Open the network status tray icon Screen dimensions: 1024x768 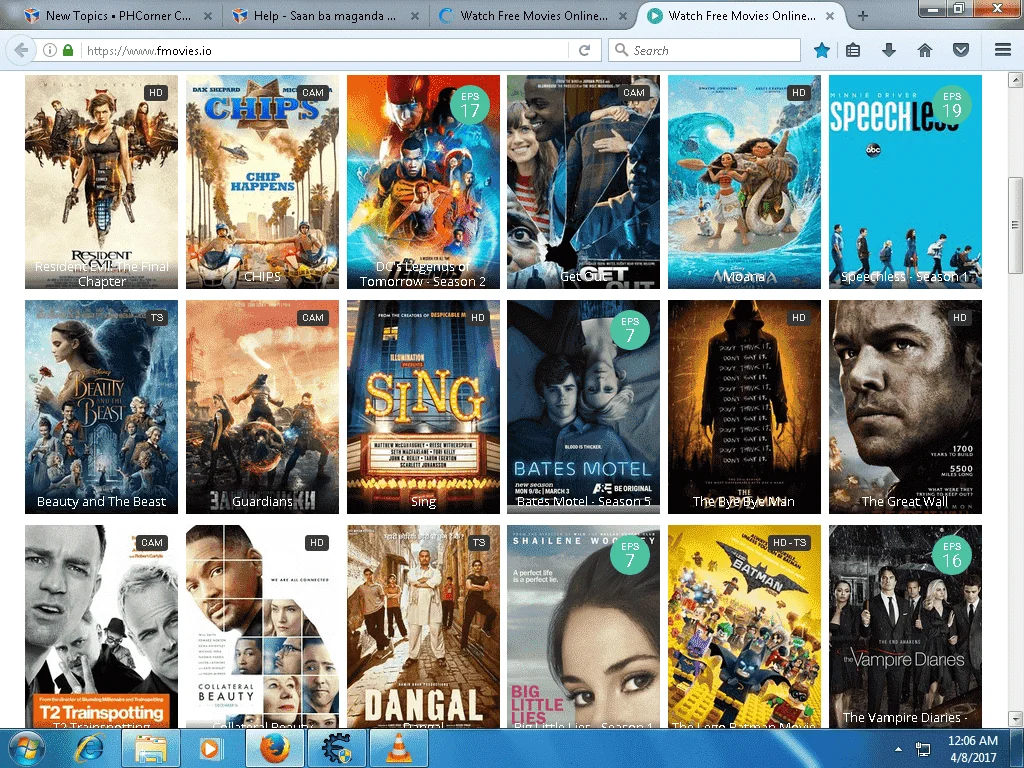pos(922,749)
